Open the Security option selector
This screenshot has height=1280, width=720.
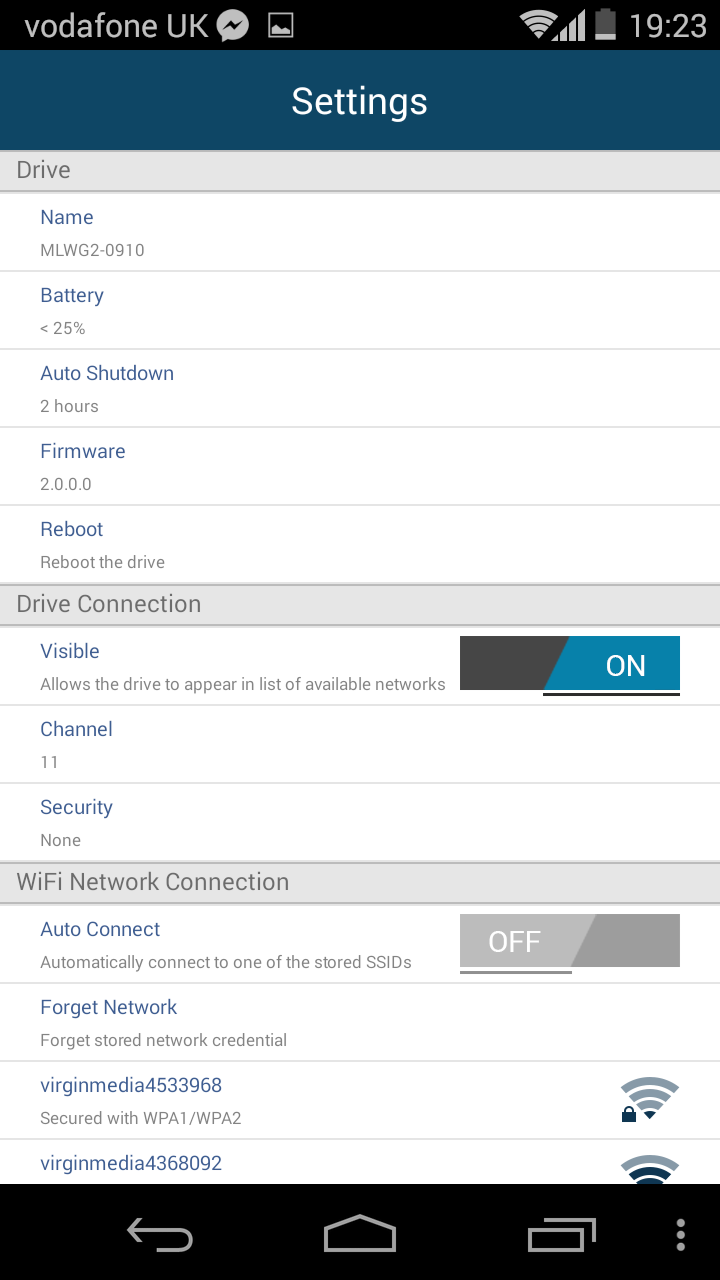(x=76, y=822)
